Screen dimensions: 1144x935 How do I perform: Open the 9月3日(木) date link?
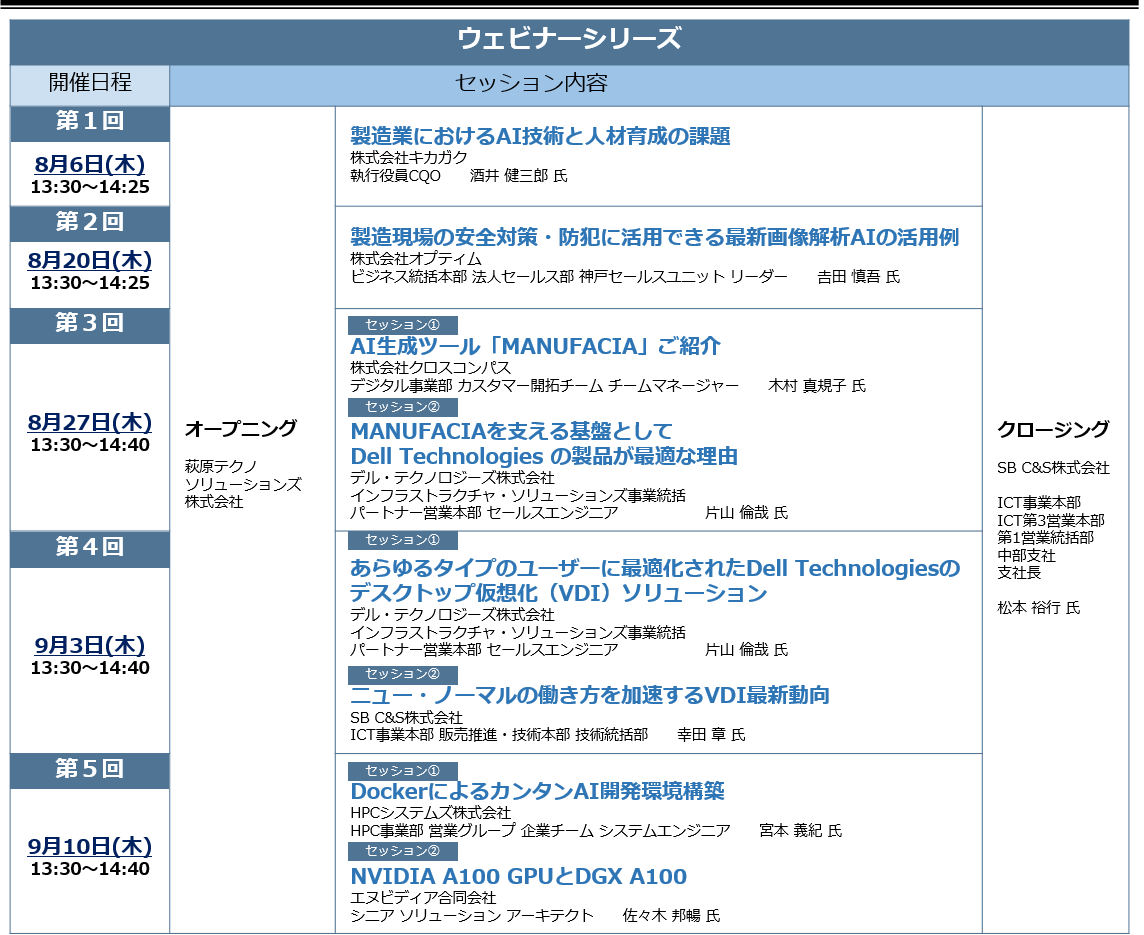coord(90,645)
